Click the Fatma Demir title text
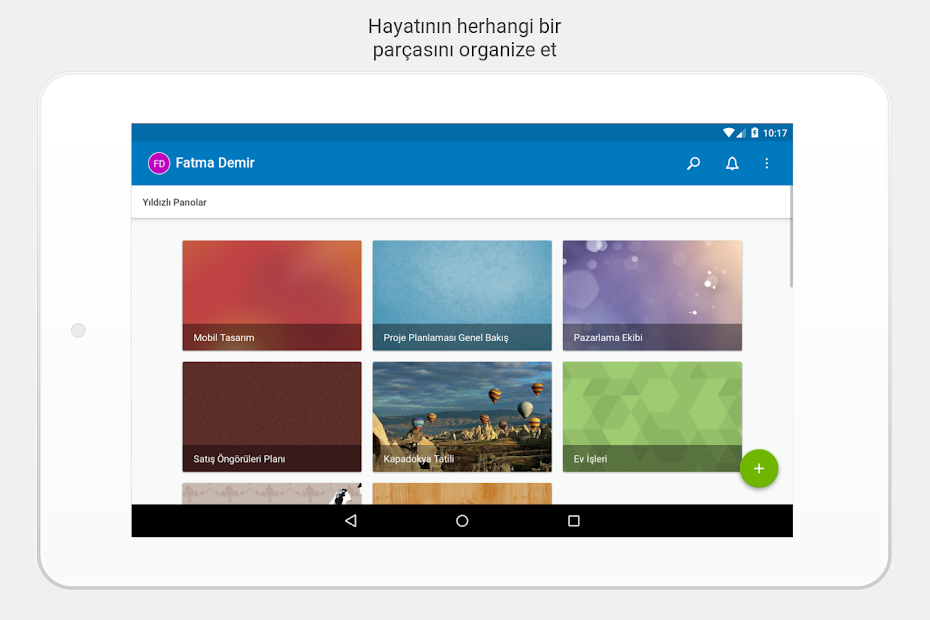 [x=215, y=163]
